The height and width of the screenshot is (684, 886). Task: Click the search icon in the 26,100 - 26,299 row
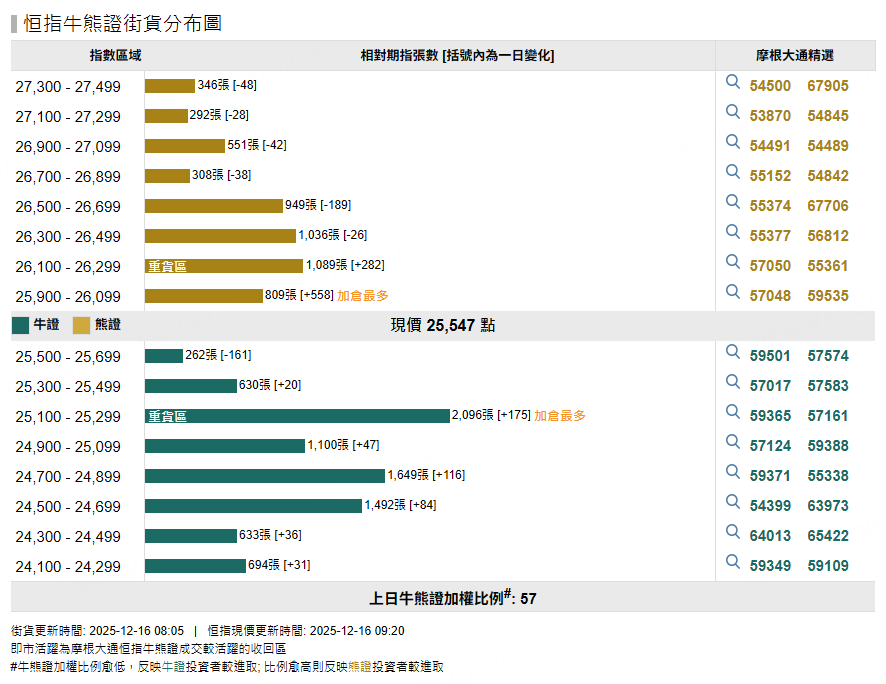(x=733, y=262)
